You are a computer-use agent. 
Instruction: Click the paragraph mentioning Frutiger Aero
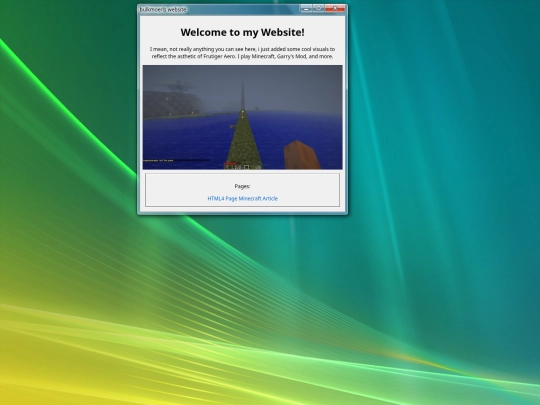point(242,53)
